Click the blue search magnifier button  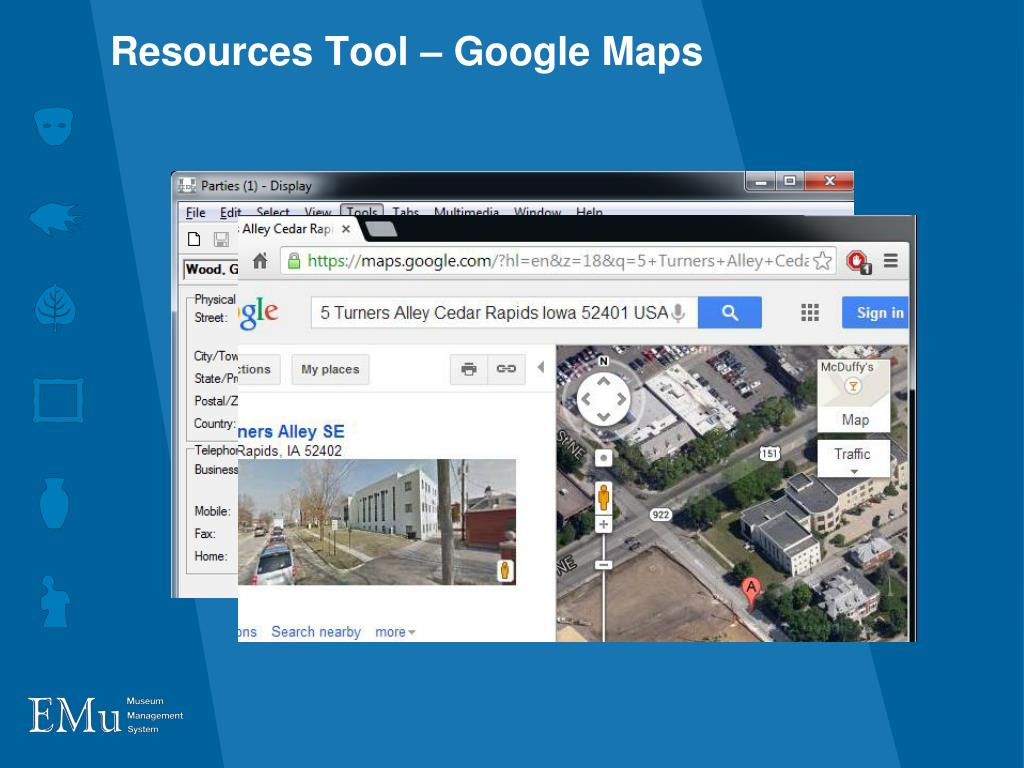click(x=729, y=313)
